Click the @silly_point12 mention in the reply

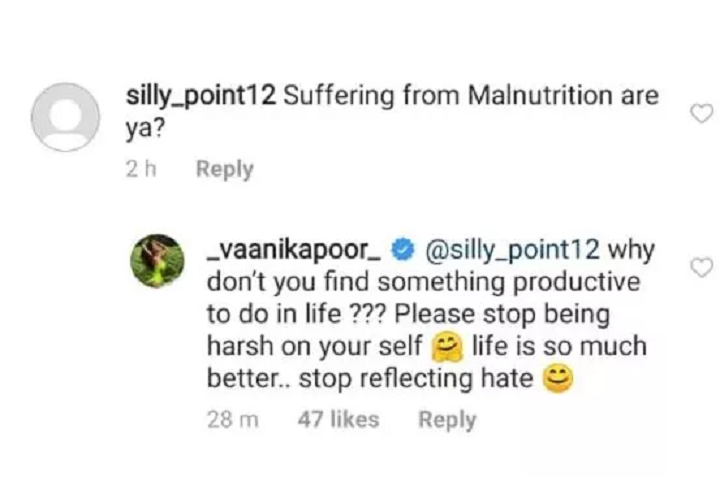(514, 246)
